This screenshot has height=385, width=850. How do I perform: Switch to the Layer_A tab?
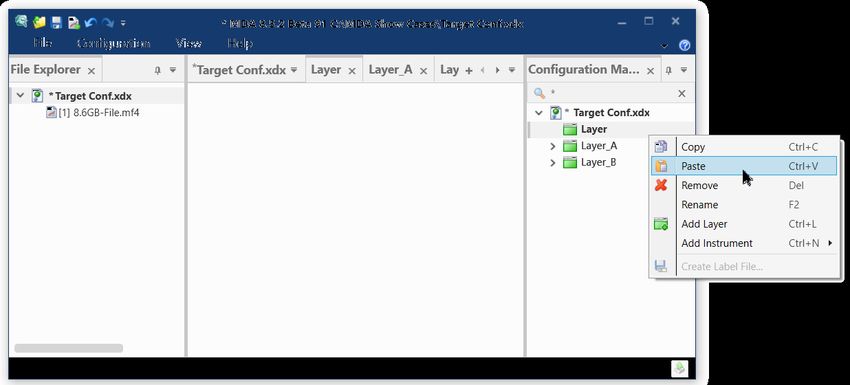390,69
